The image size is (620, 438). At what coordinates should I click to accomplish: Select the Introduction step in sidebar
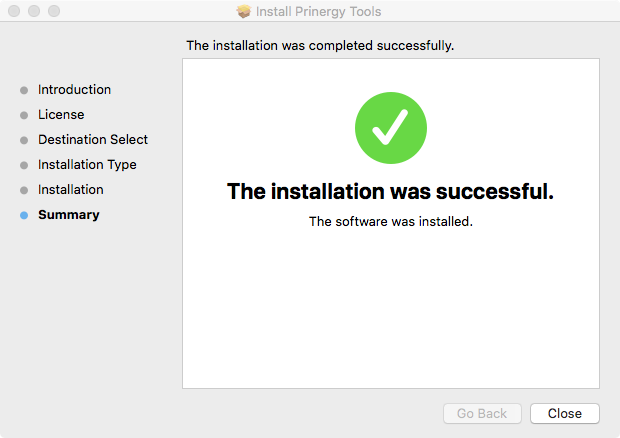pyautogui.click(x=75, y=90)
